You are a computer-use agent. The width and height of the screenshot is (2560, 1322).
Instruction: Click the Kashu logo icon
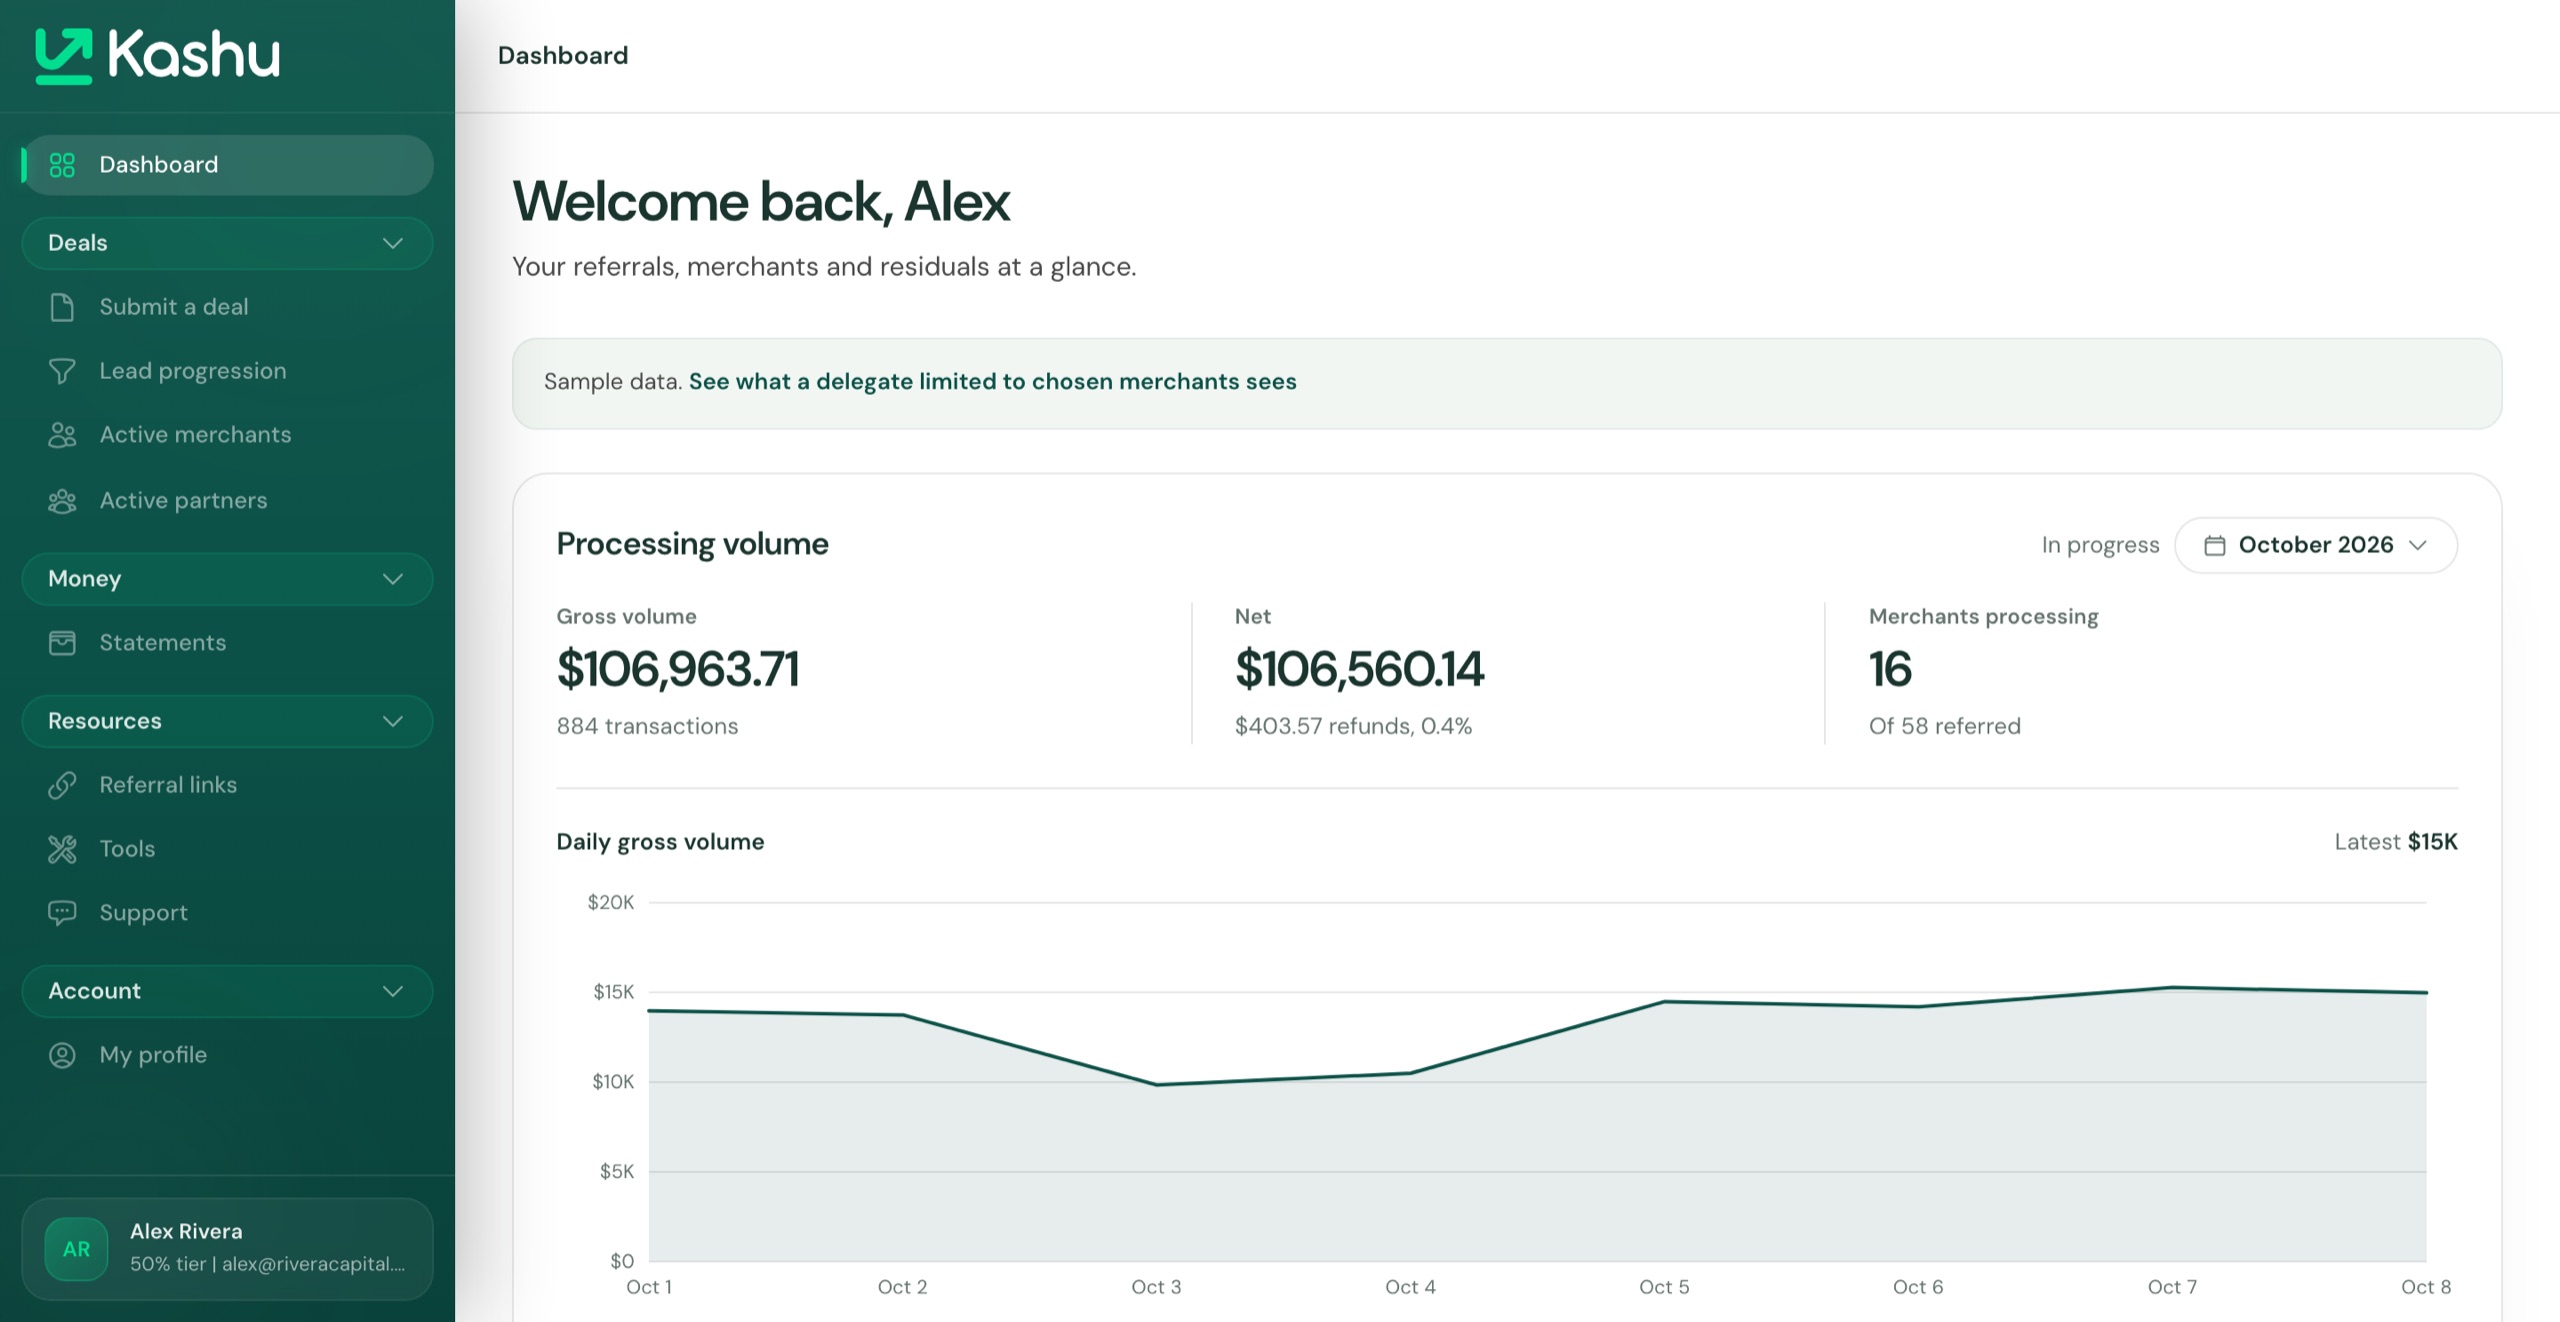click(64, 56)
